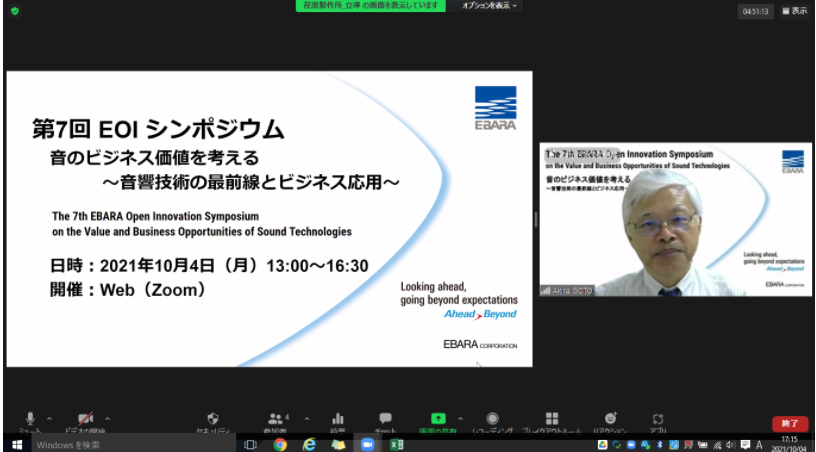Expand audio options arrow beside microphone
The image size is (816, 452).
(x=50, y=418)
